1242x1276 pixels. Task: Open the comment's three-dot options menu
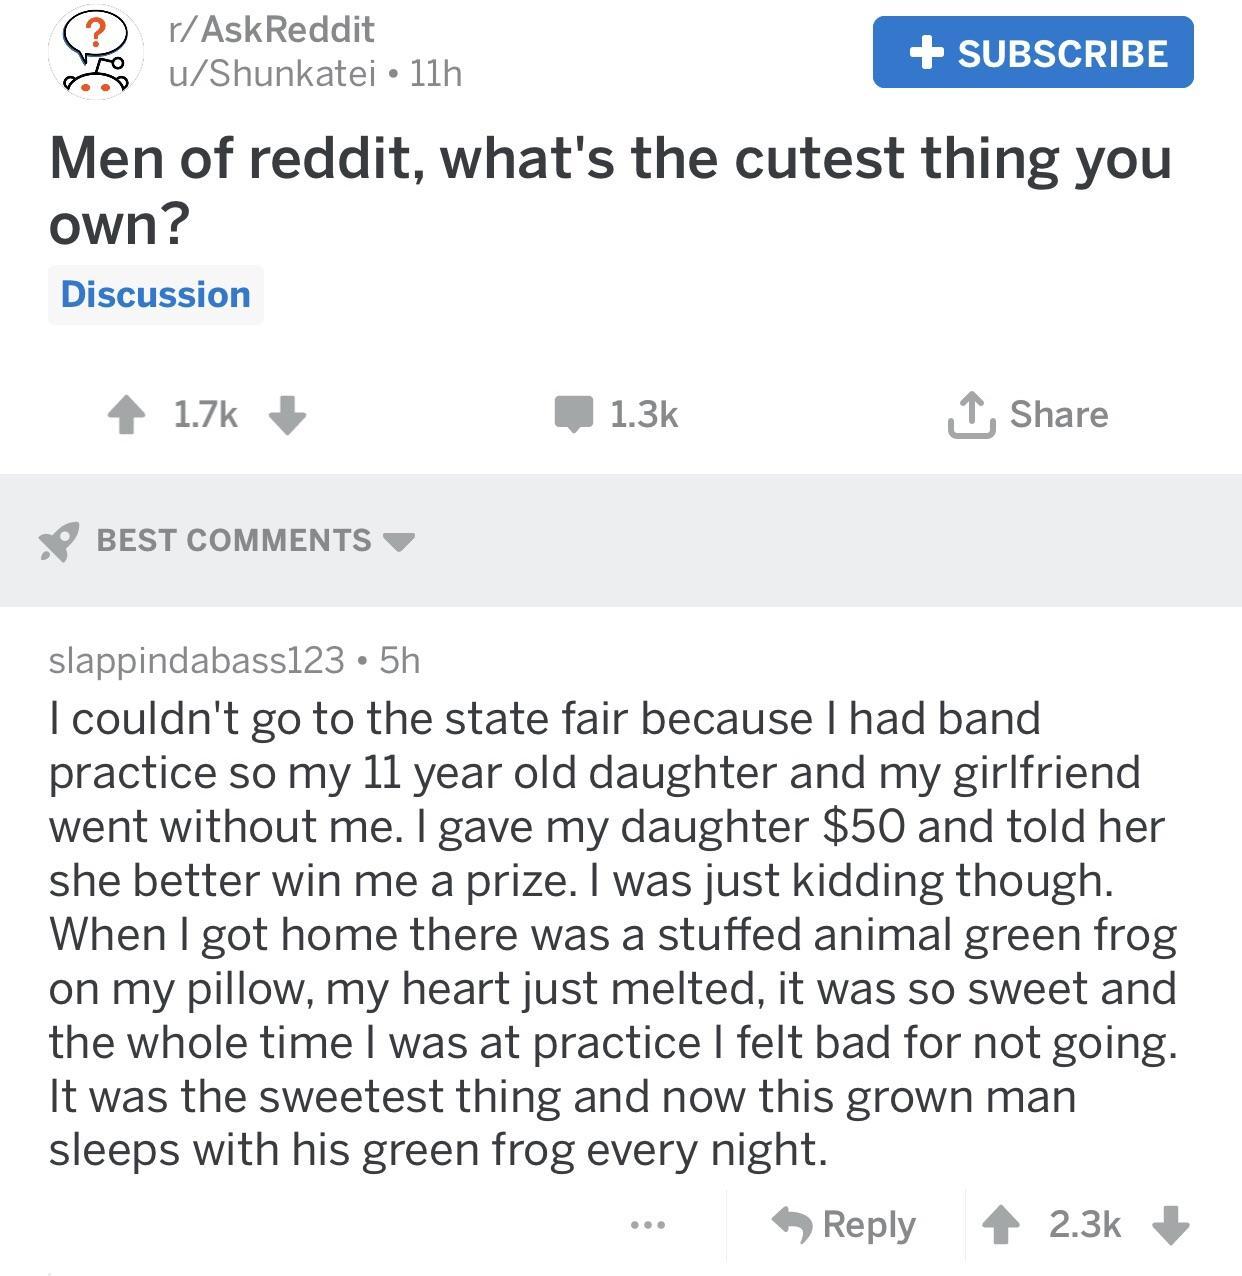(647, 1224)
